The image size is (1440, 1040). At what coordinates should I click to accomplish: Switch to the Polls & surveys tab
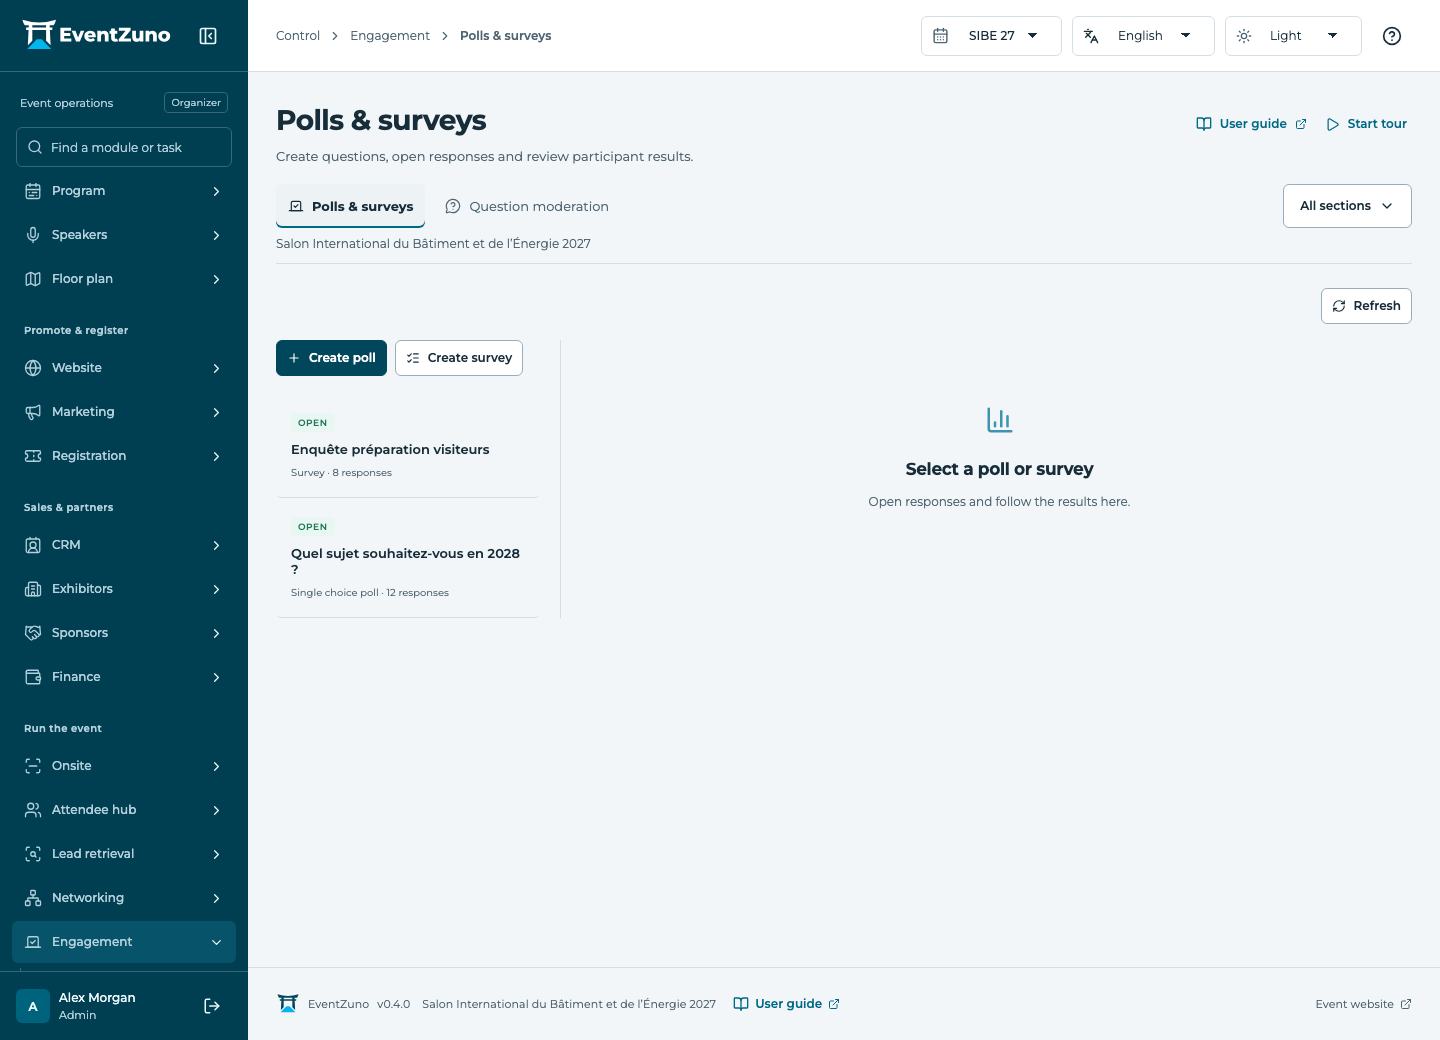pos(350,206)
